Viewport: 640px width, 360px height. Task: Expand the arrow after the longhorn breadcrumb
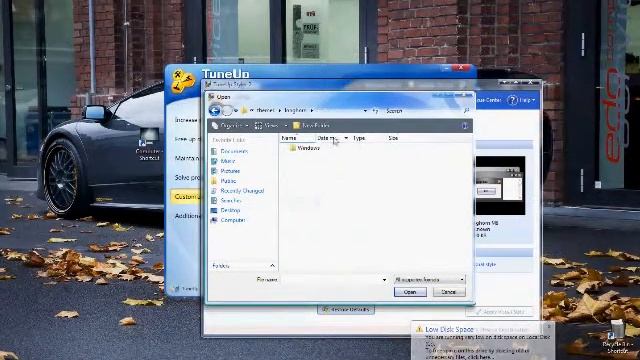(x=312, y=111)
